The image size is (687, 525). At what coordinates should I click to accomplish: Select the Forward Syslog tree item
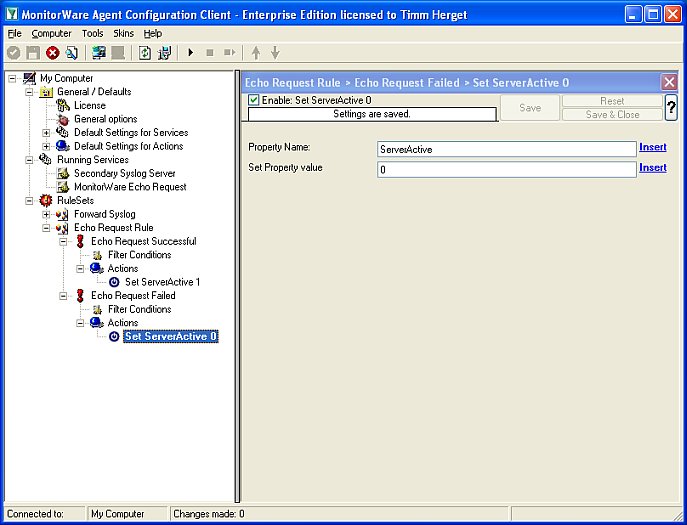(105, 214)
